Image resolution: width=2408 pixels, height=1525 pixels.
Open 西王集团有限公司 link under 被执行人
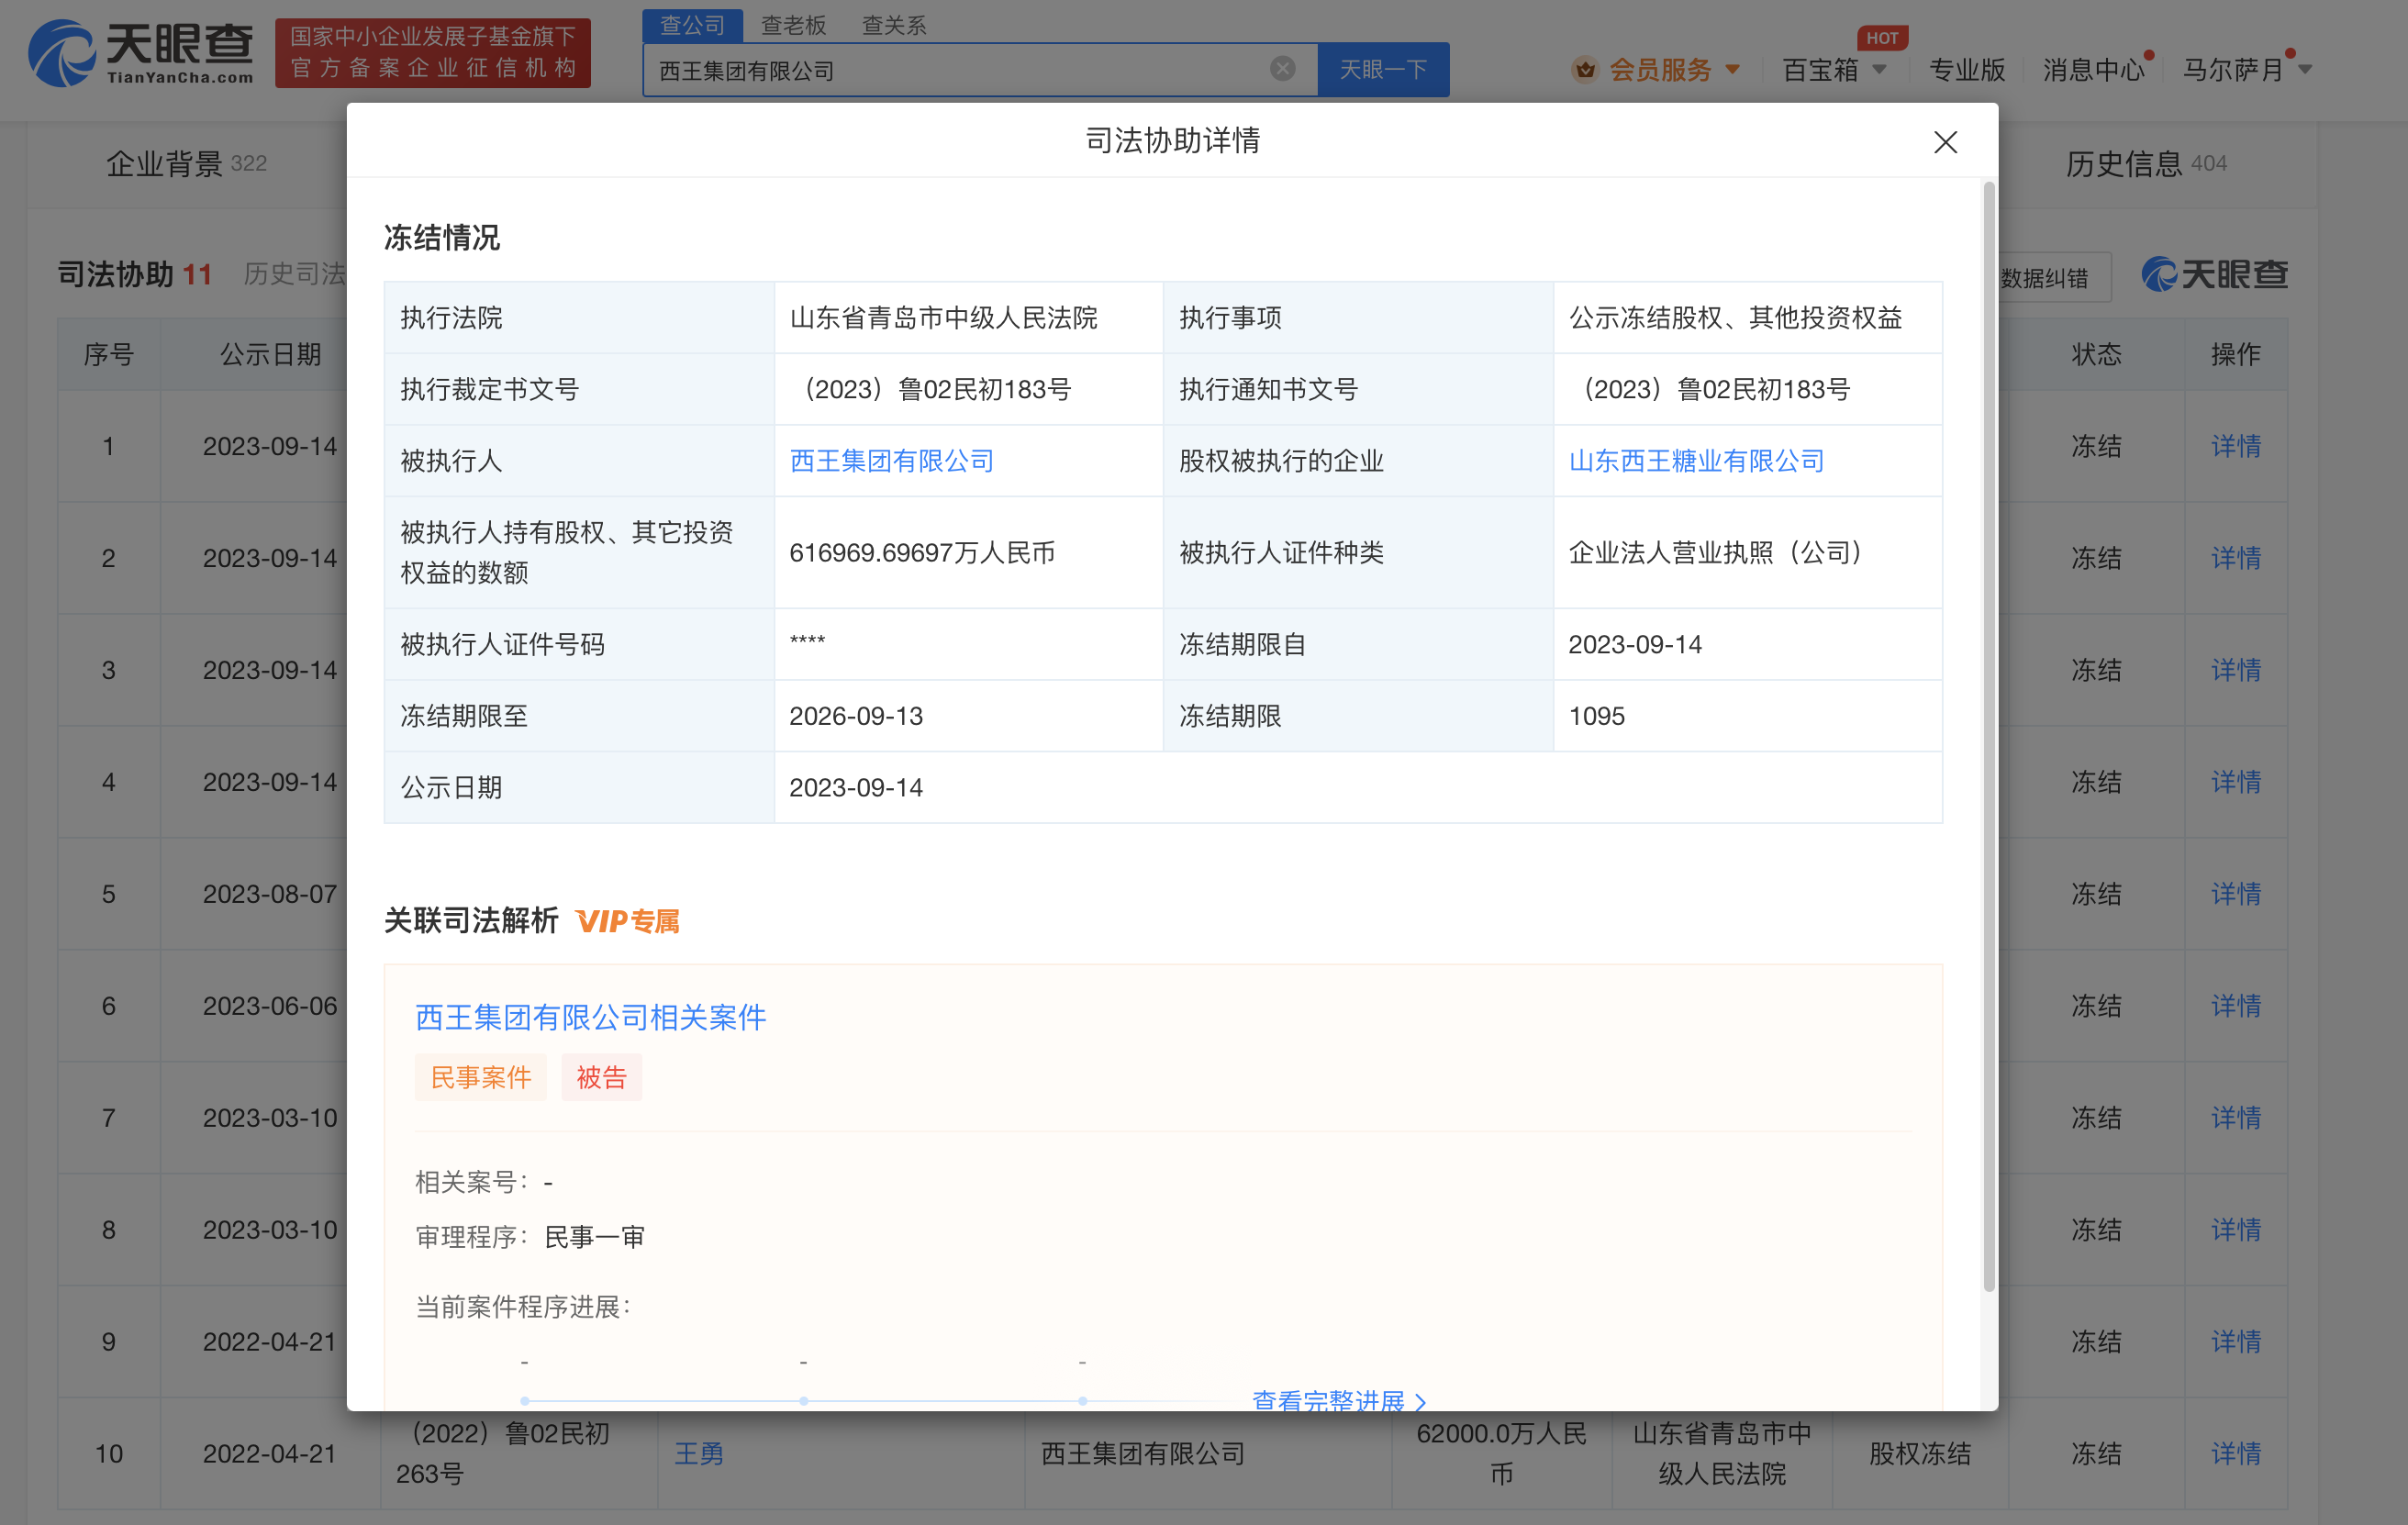[x=891, y=461]
